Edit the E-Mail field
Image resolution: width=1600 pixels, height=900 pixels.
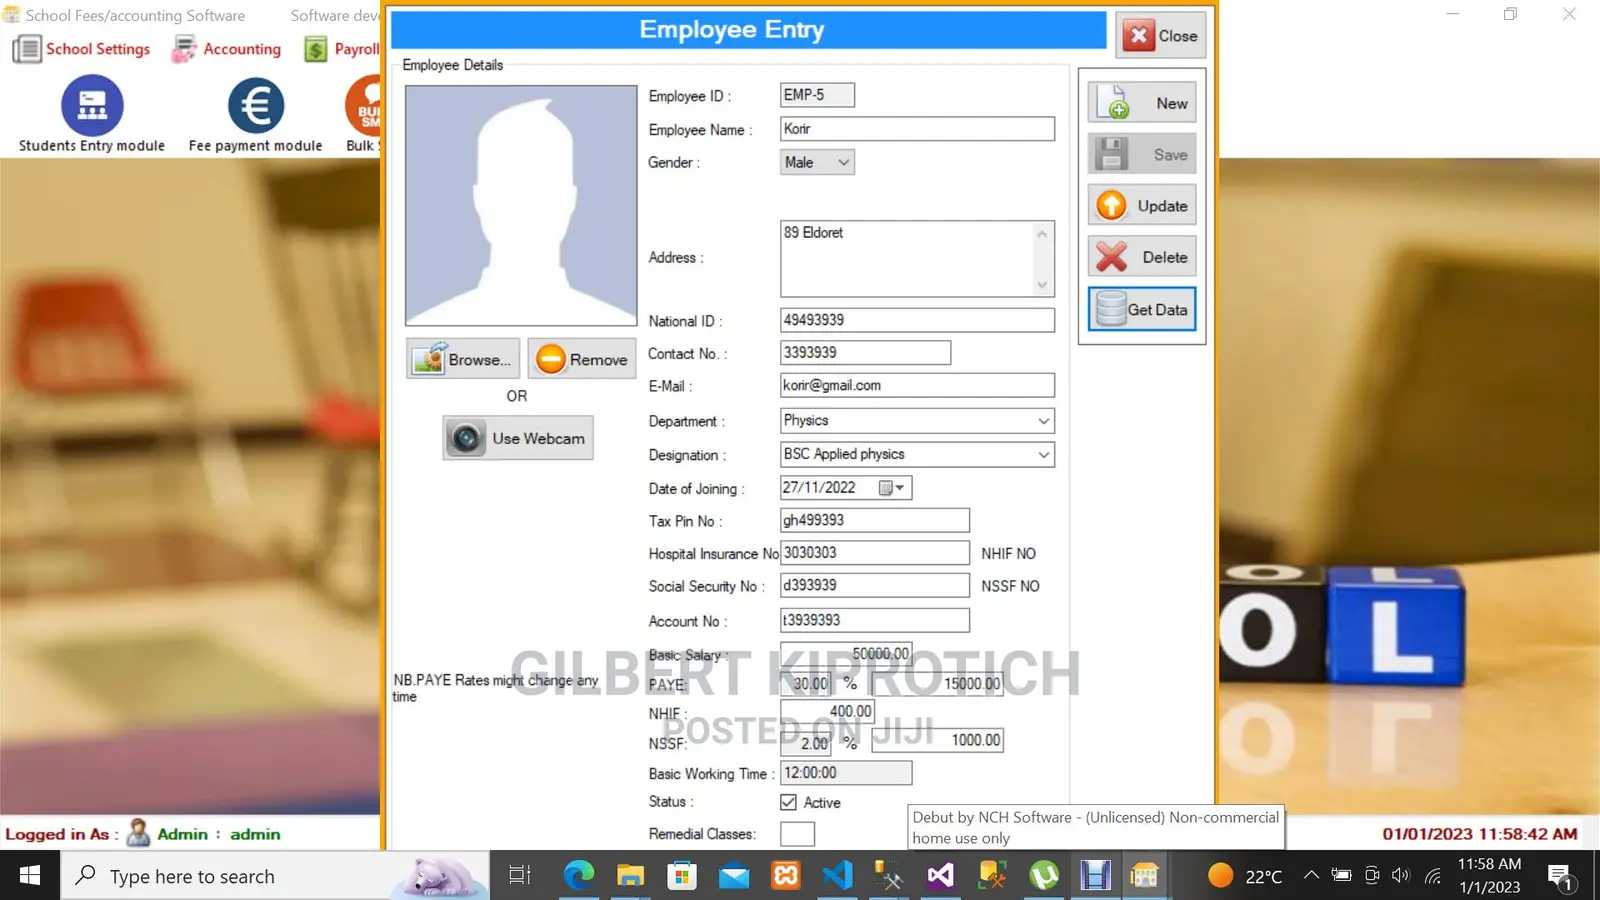pos(917,385)
